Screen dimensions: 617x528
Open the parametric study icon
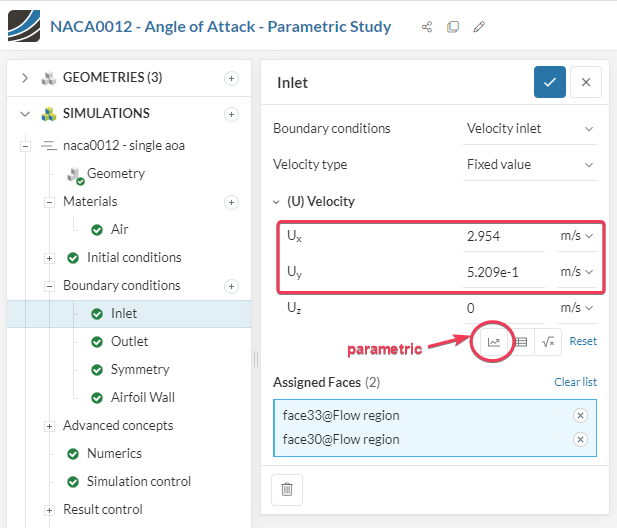(x=494, y=342)
